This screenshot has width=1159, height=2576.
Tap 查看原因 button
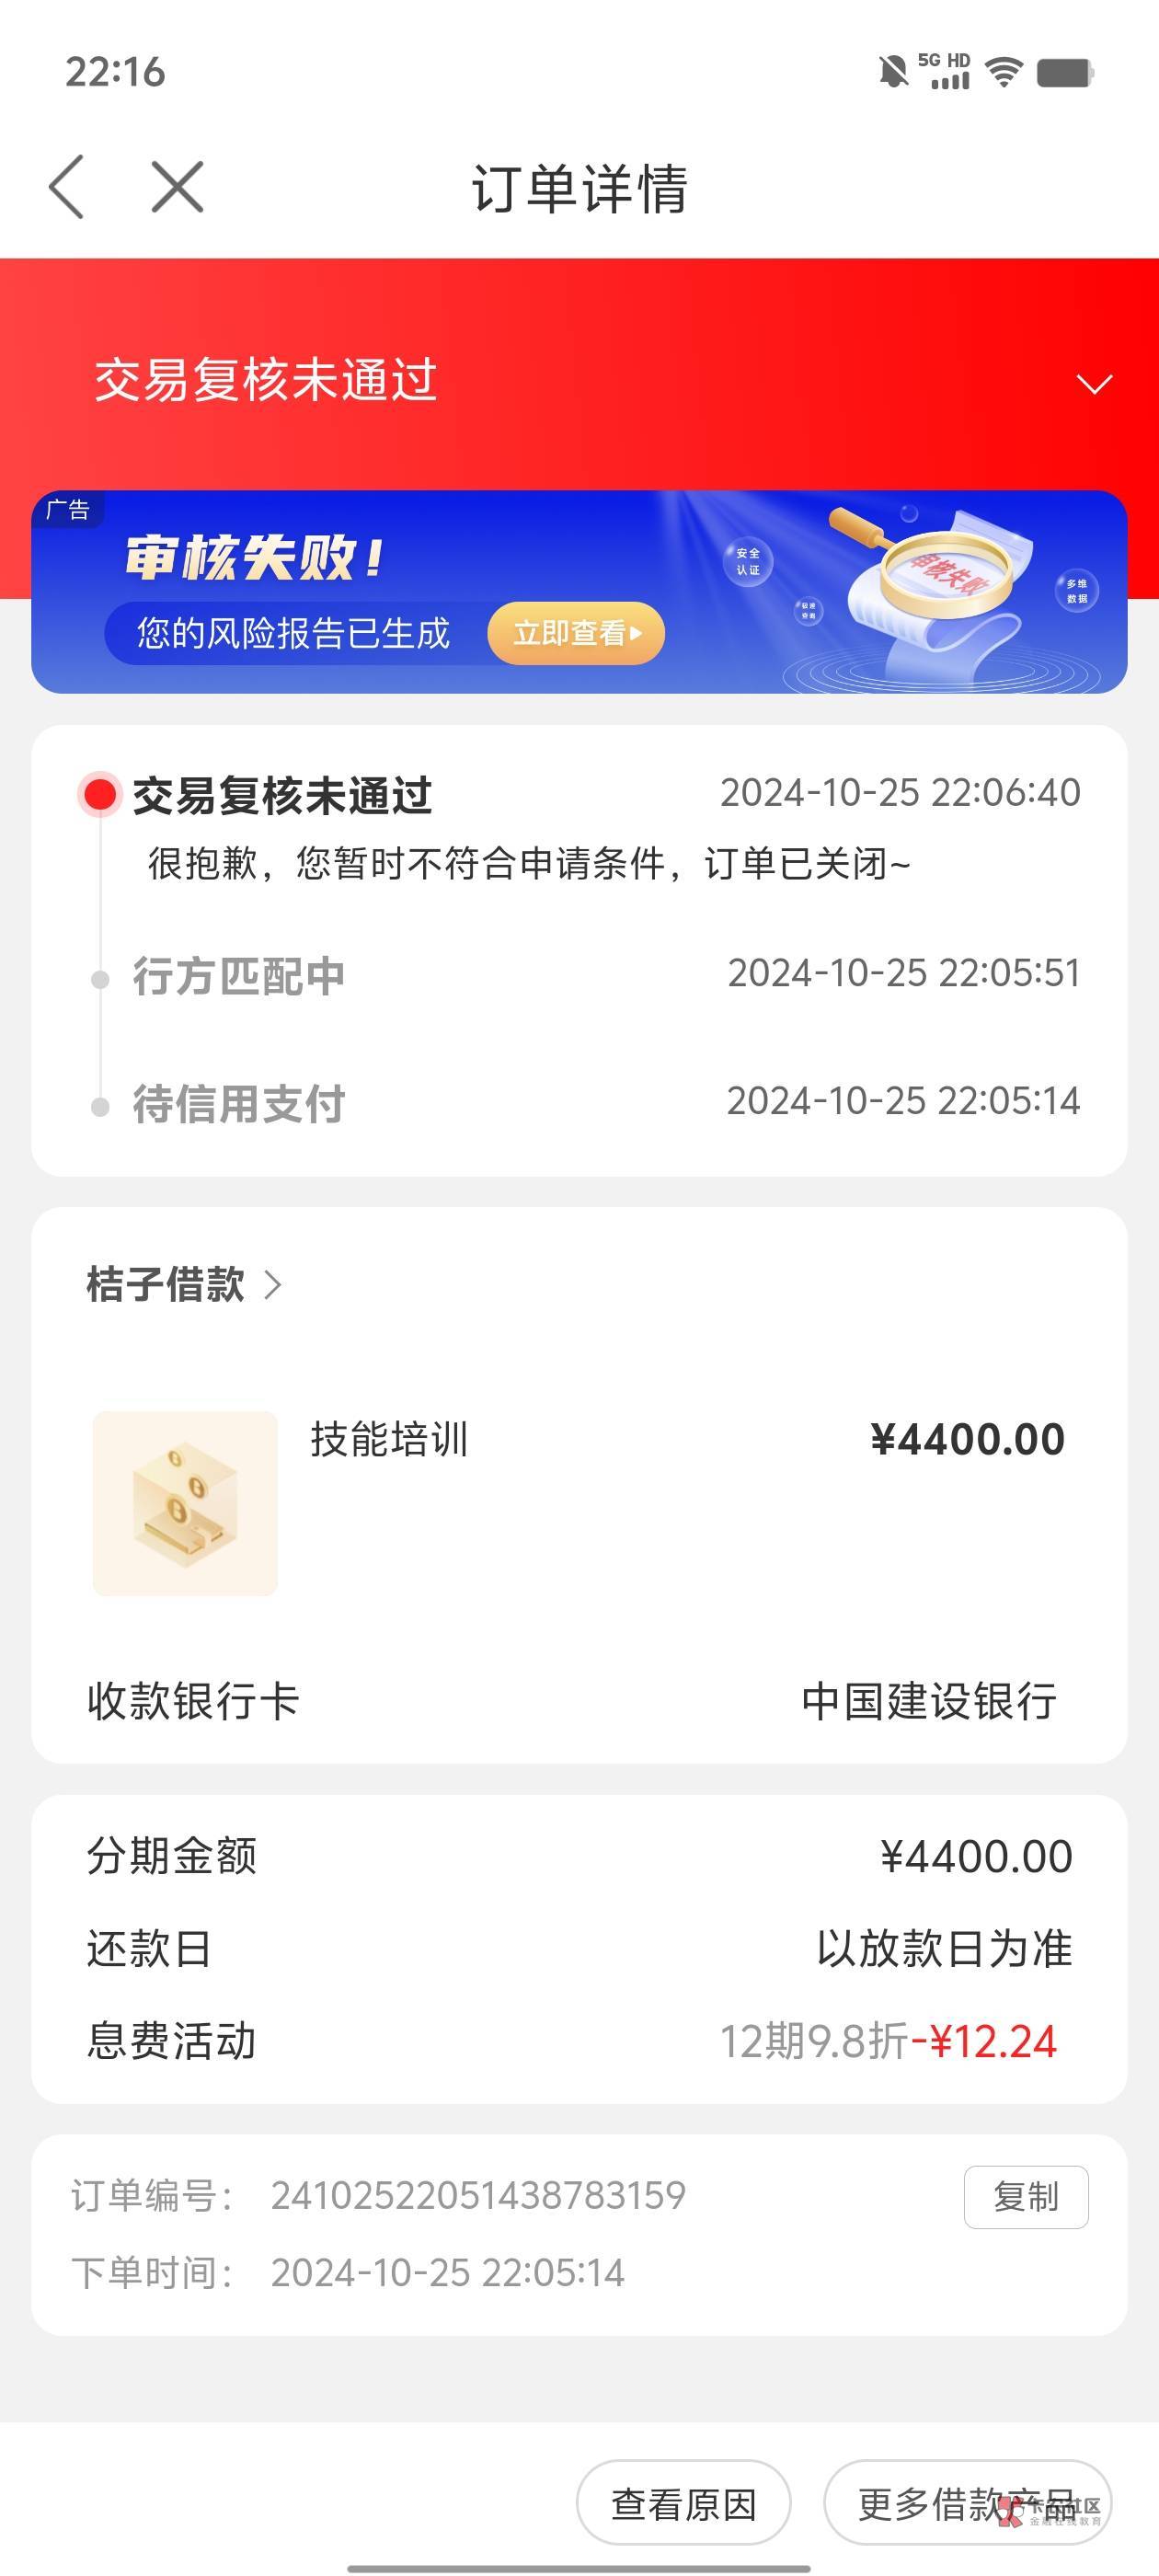(x=684, y=2504)
